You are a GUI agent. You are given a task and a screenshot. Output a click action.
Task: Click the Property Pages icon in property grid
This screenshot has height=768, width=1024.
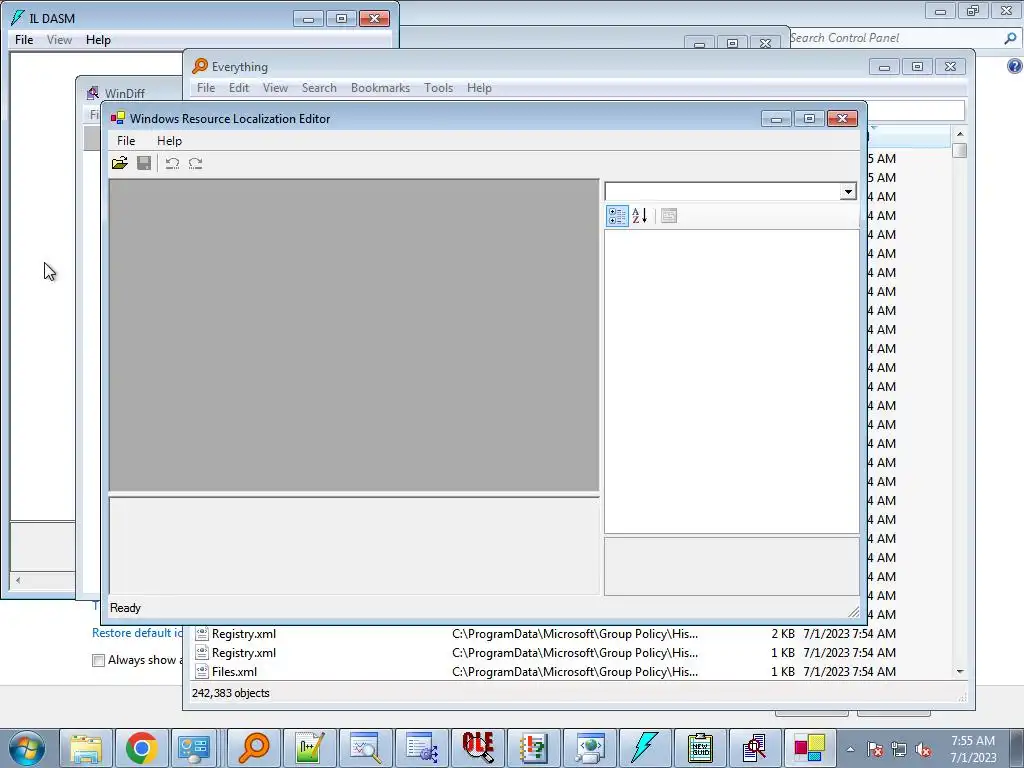coord(669,216)
